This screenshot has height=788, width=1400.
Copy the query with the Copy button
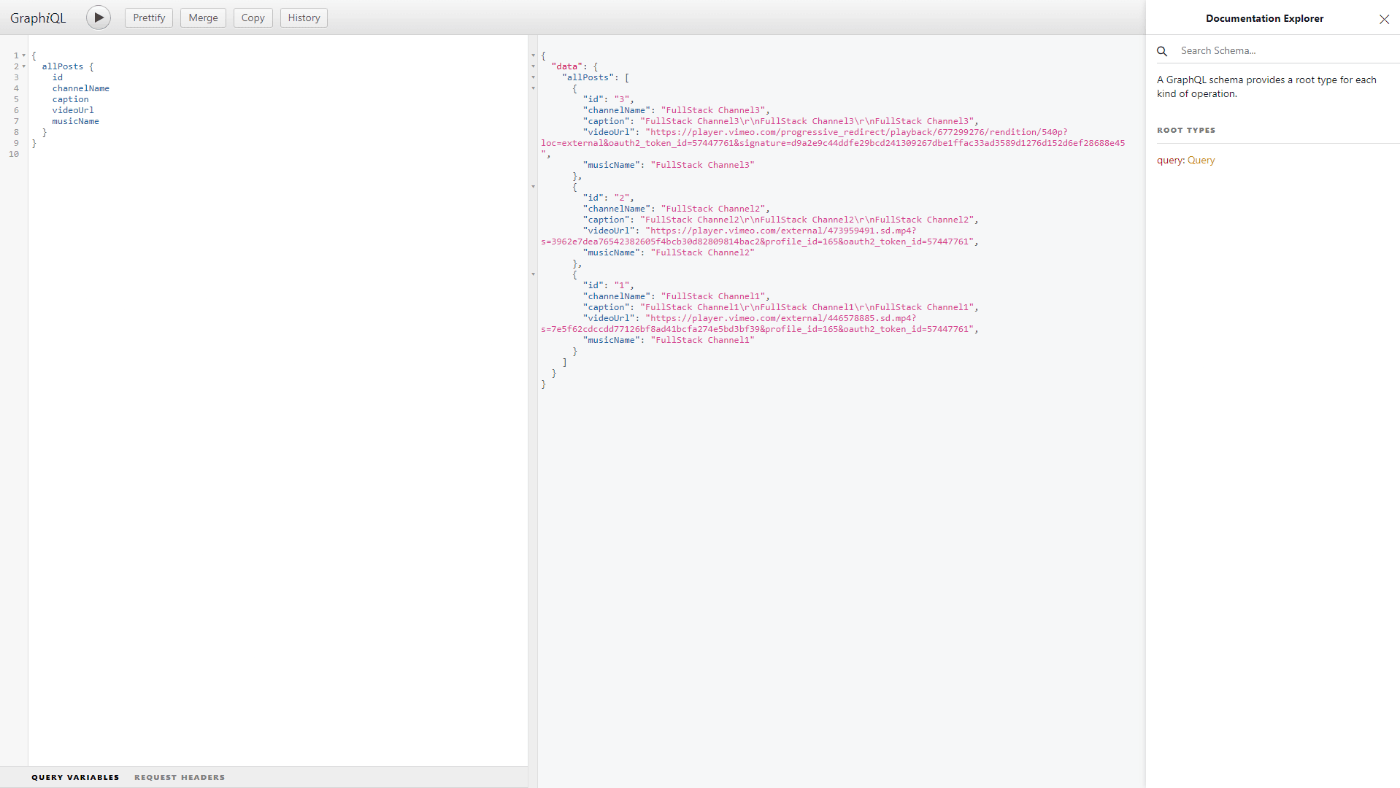252,17
